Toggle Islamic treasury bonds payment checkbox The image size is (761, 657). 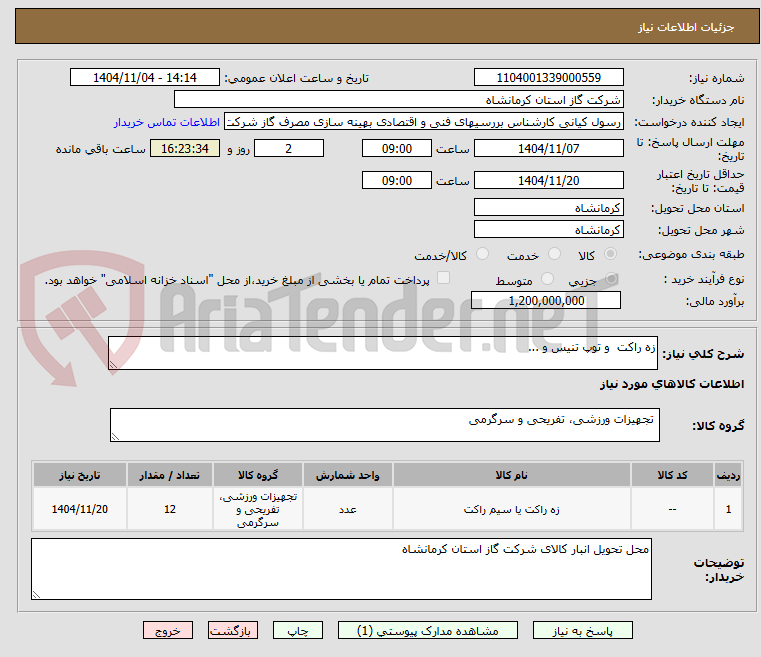point(444,278)
